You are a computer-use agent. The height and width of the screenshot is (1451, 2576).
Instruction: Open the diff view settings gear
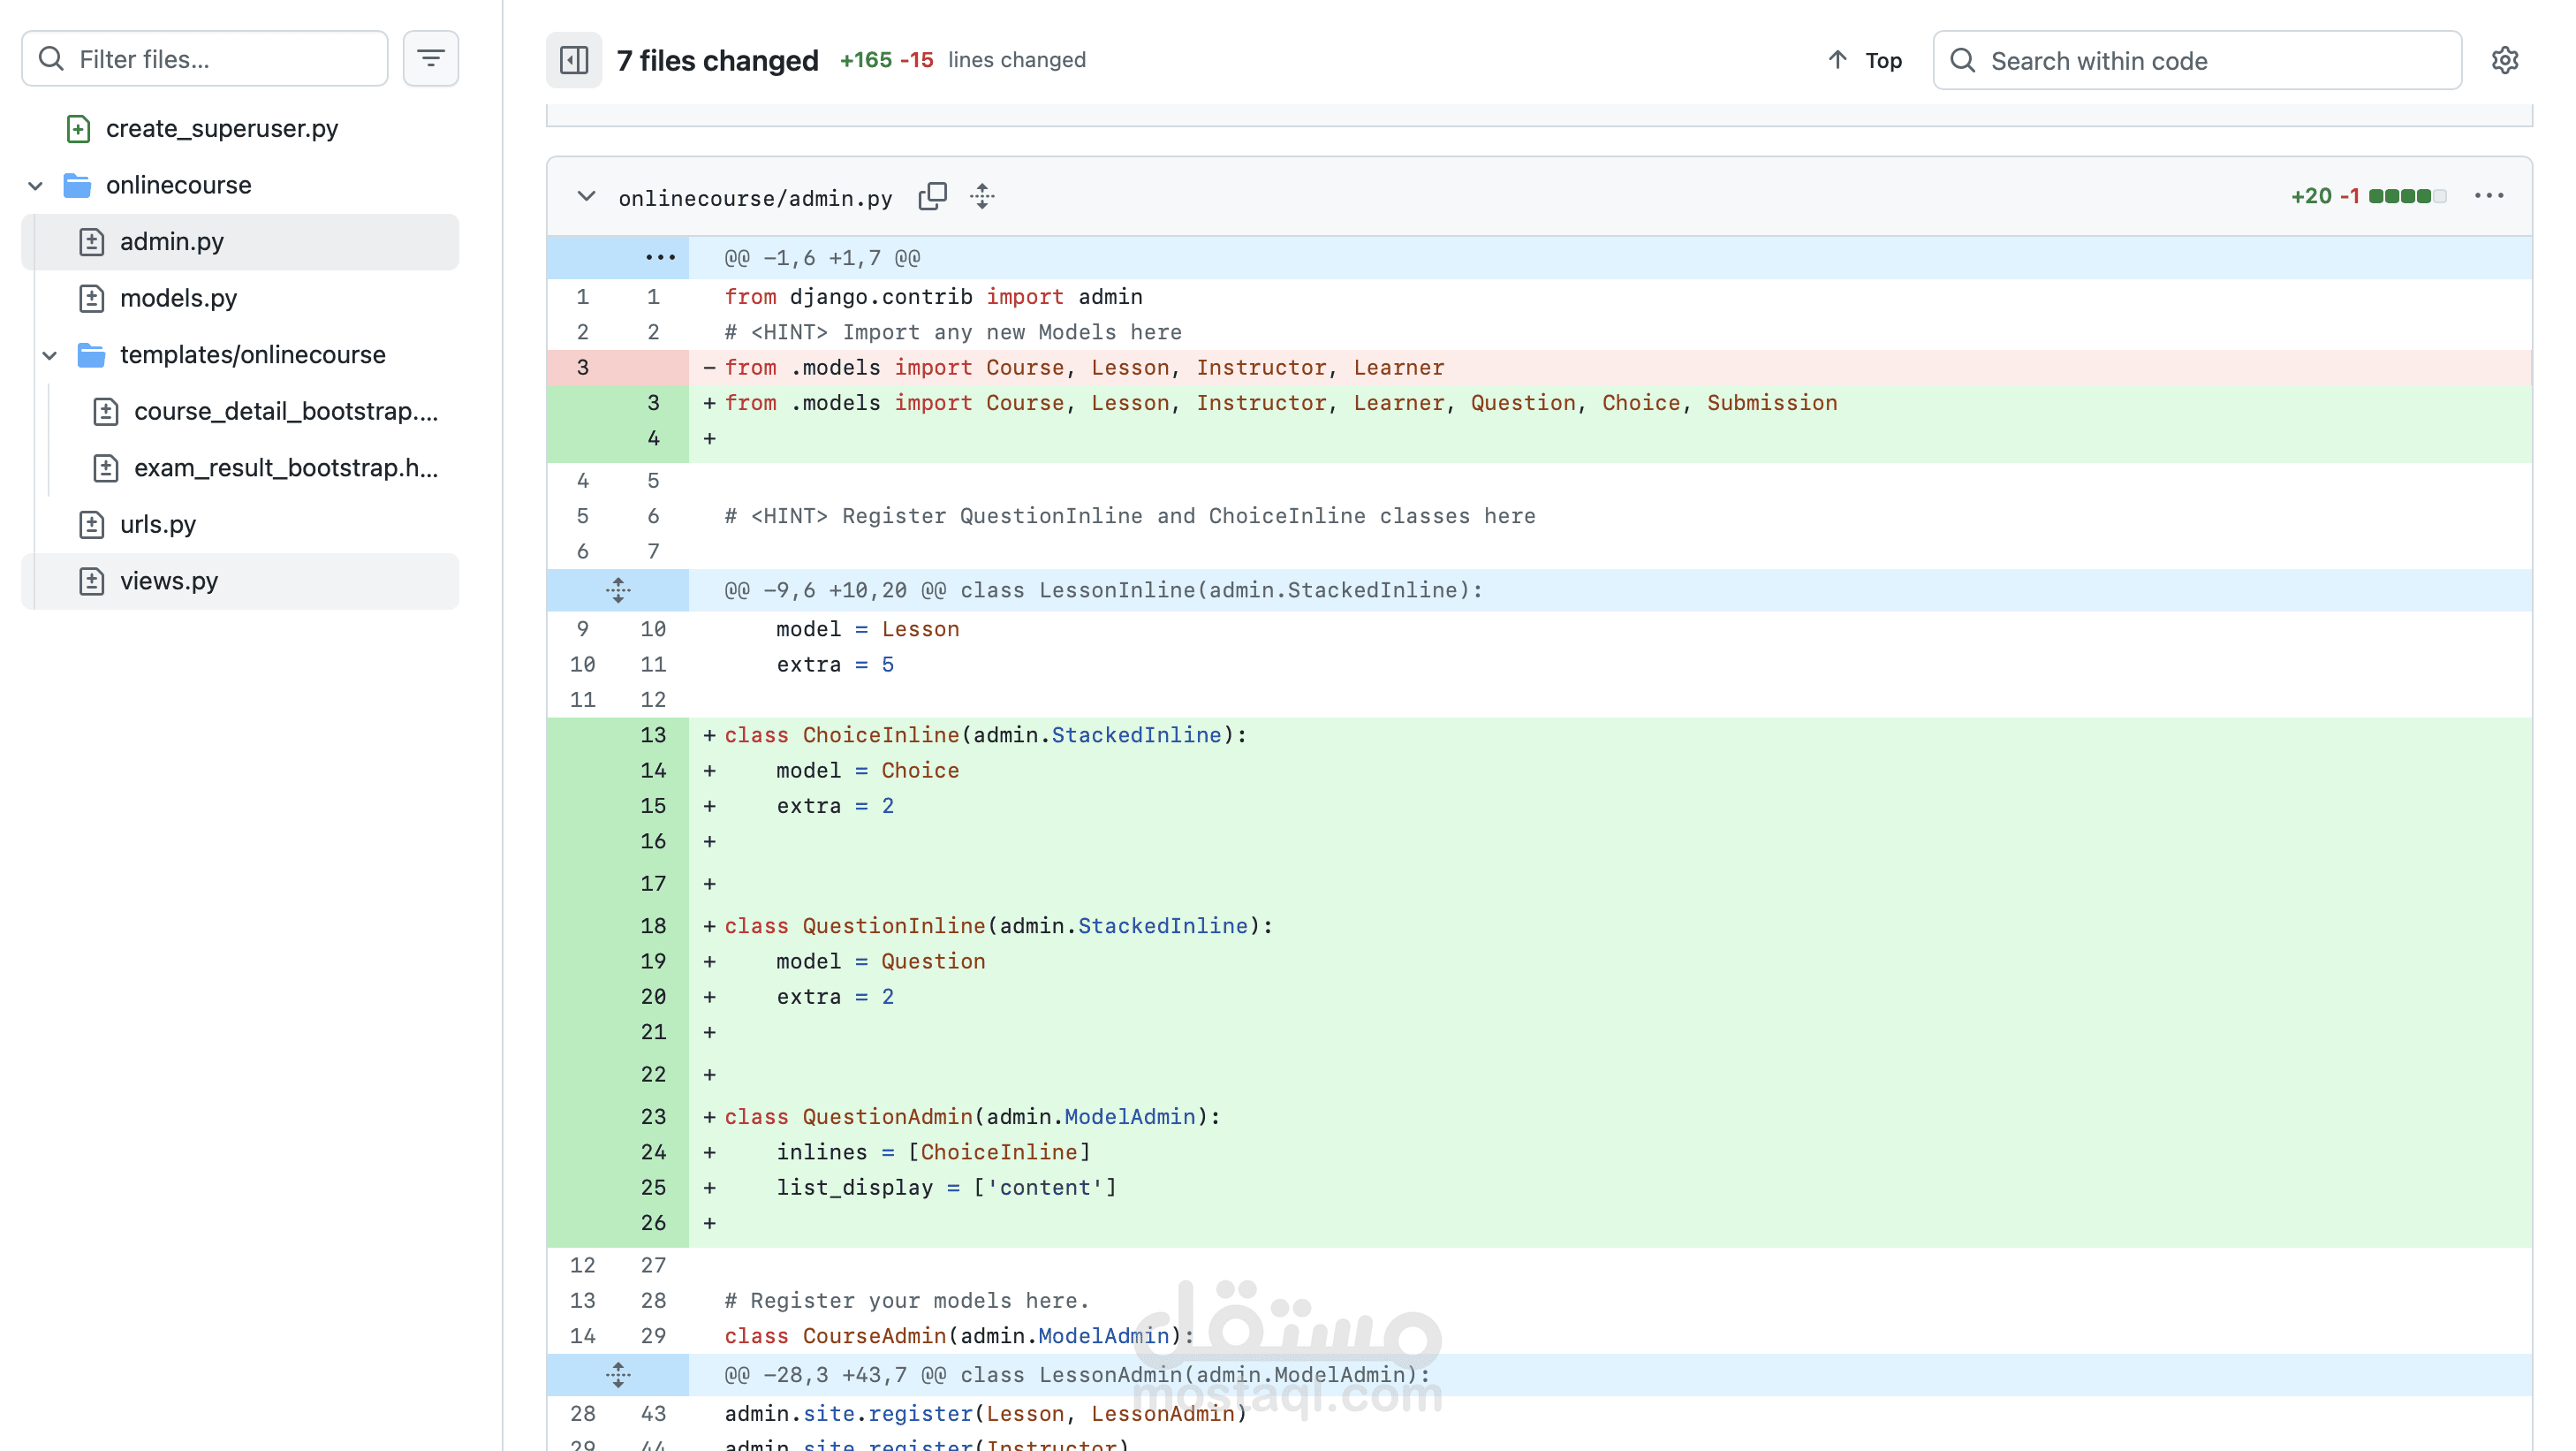[2505, 60]
